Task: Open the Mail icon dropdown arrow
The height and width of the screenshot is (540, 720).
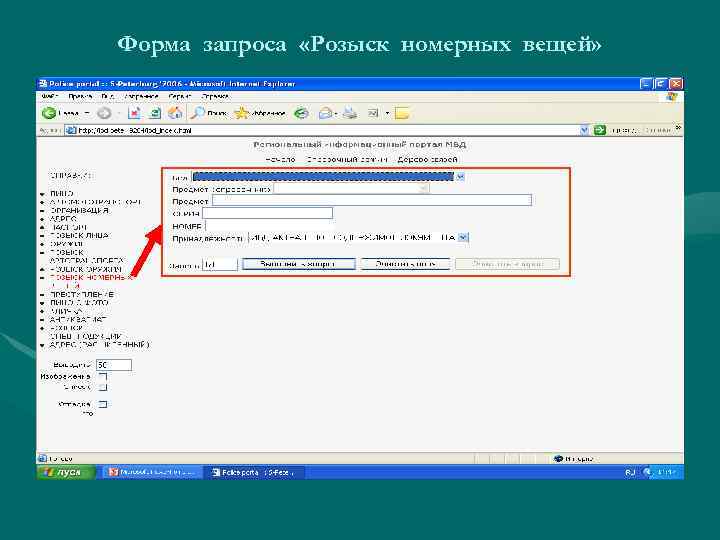Action: pyautogui.click(x=336, y=113)
